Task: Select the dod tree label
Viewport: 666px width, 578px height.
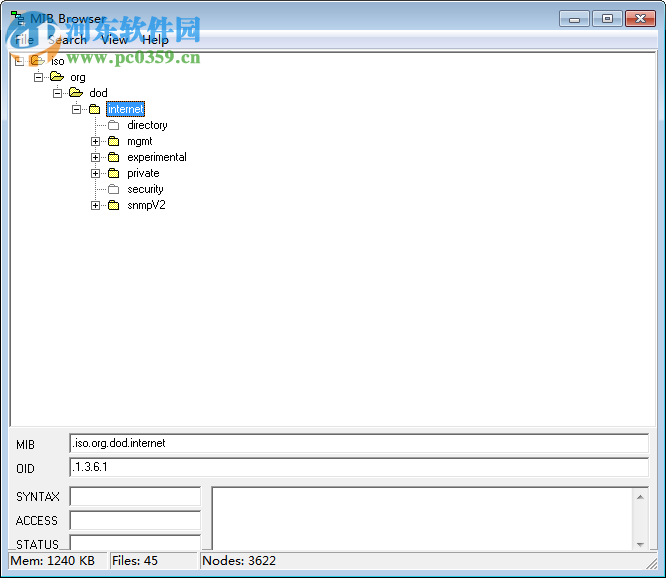Action: point(98,93)
